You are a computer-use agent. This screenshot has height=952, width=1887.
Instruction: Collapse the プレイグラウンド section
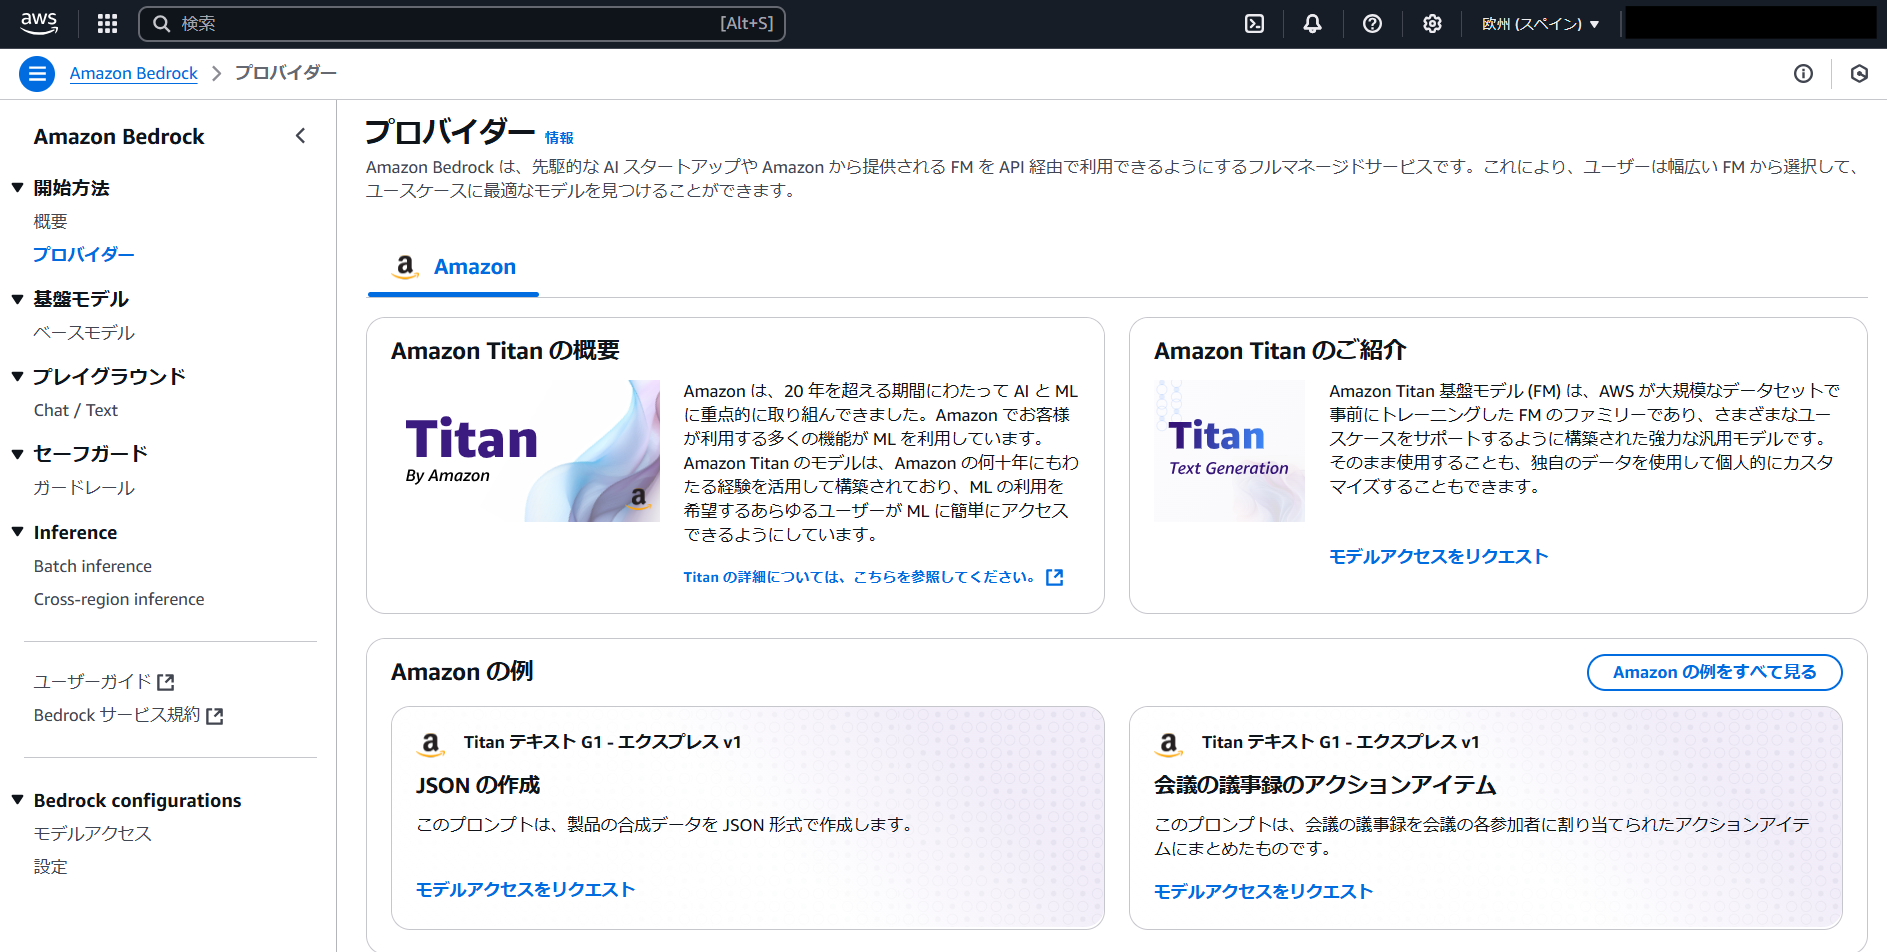17,376
